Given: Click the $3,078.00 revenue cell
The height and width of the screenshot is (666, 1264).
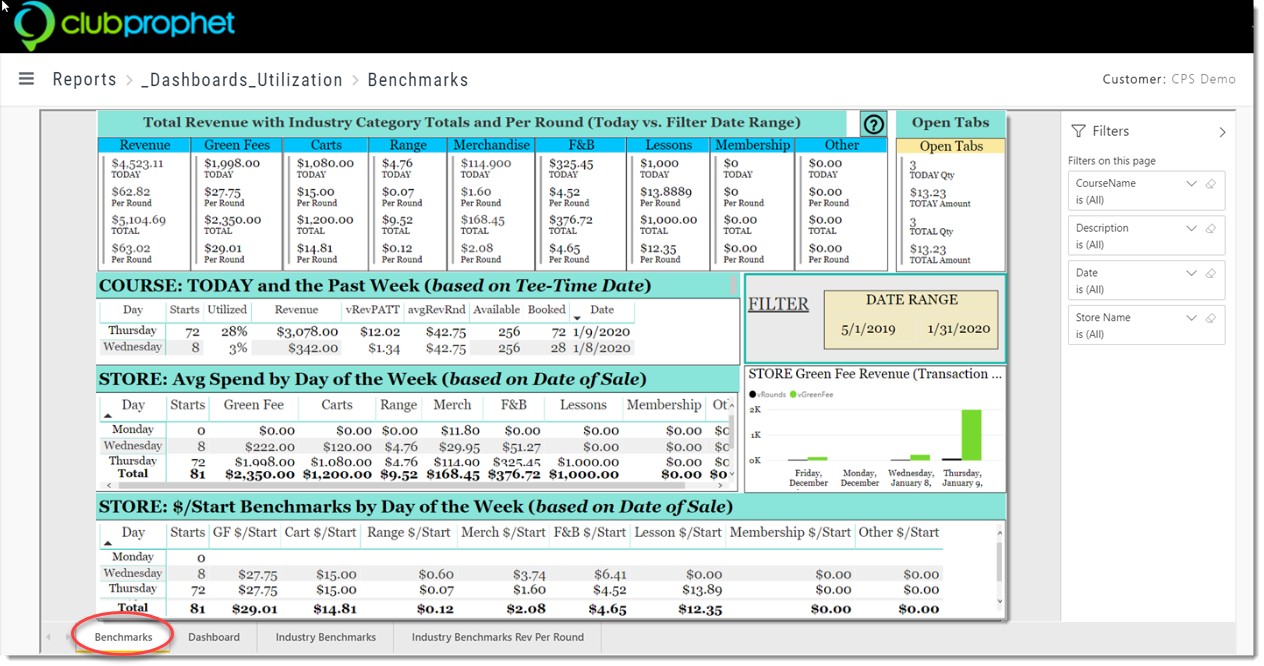Looking at the screenshot, I should [306, 331].
